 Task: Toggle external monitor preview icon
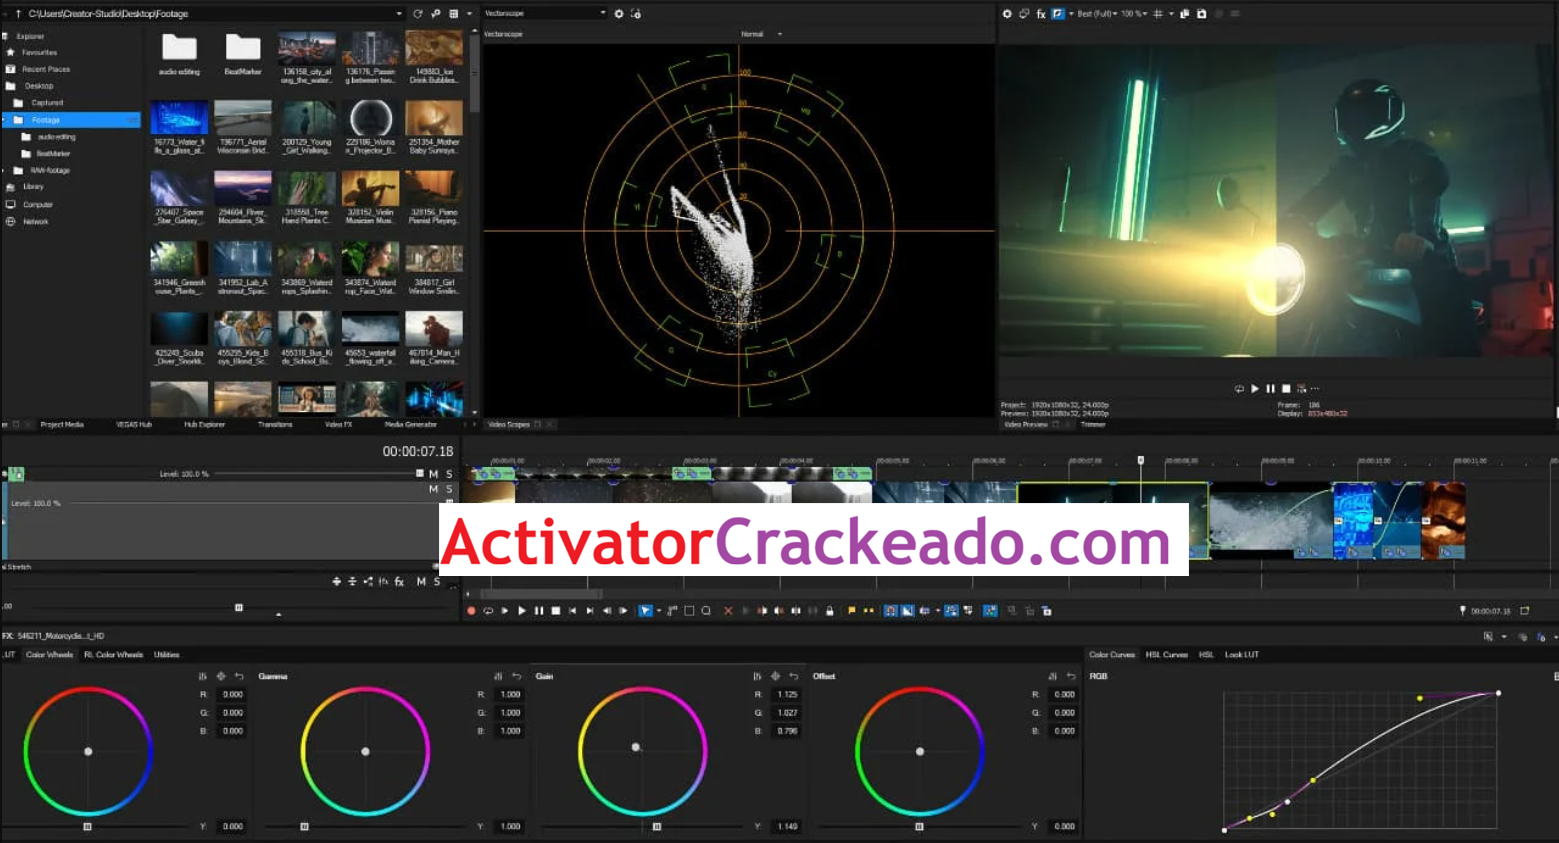(1024, 14)
